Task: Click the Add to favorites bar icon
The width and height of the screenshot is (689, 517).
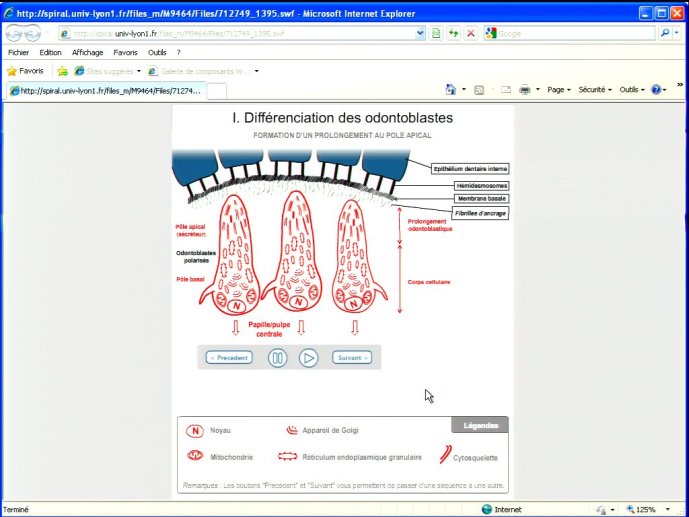Action: [x=62, y=71]
